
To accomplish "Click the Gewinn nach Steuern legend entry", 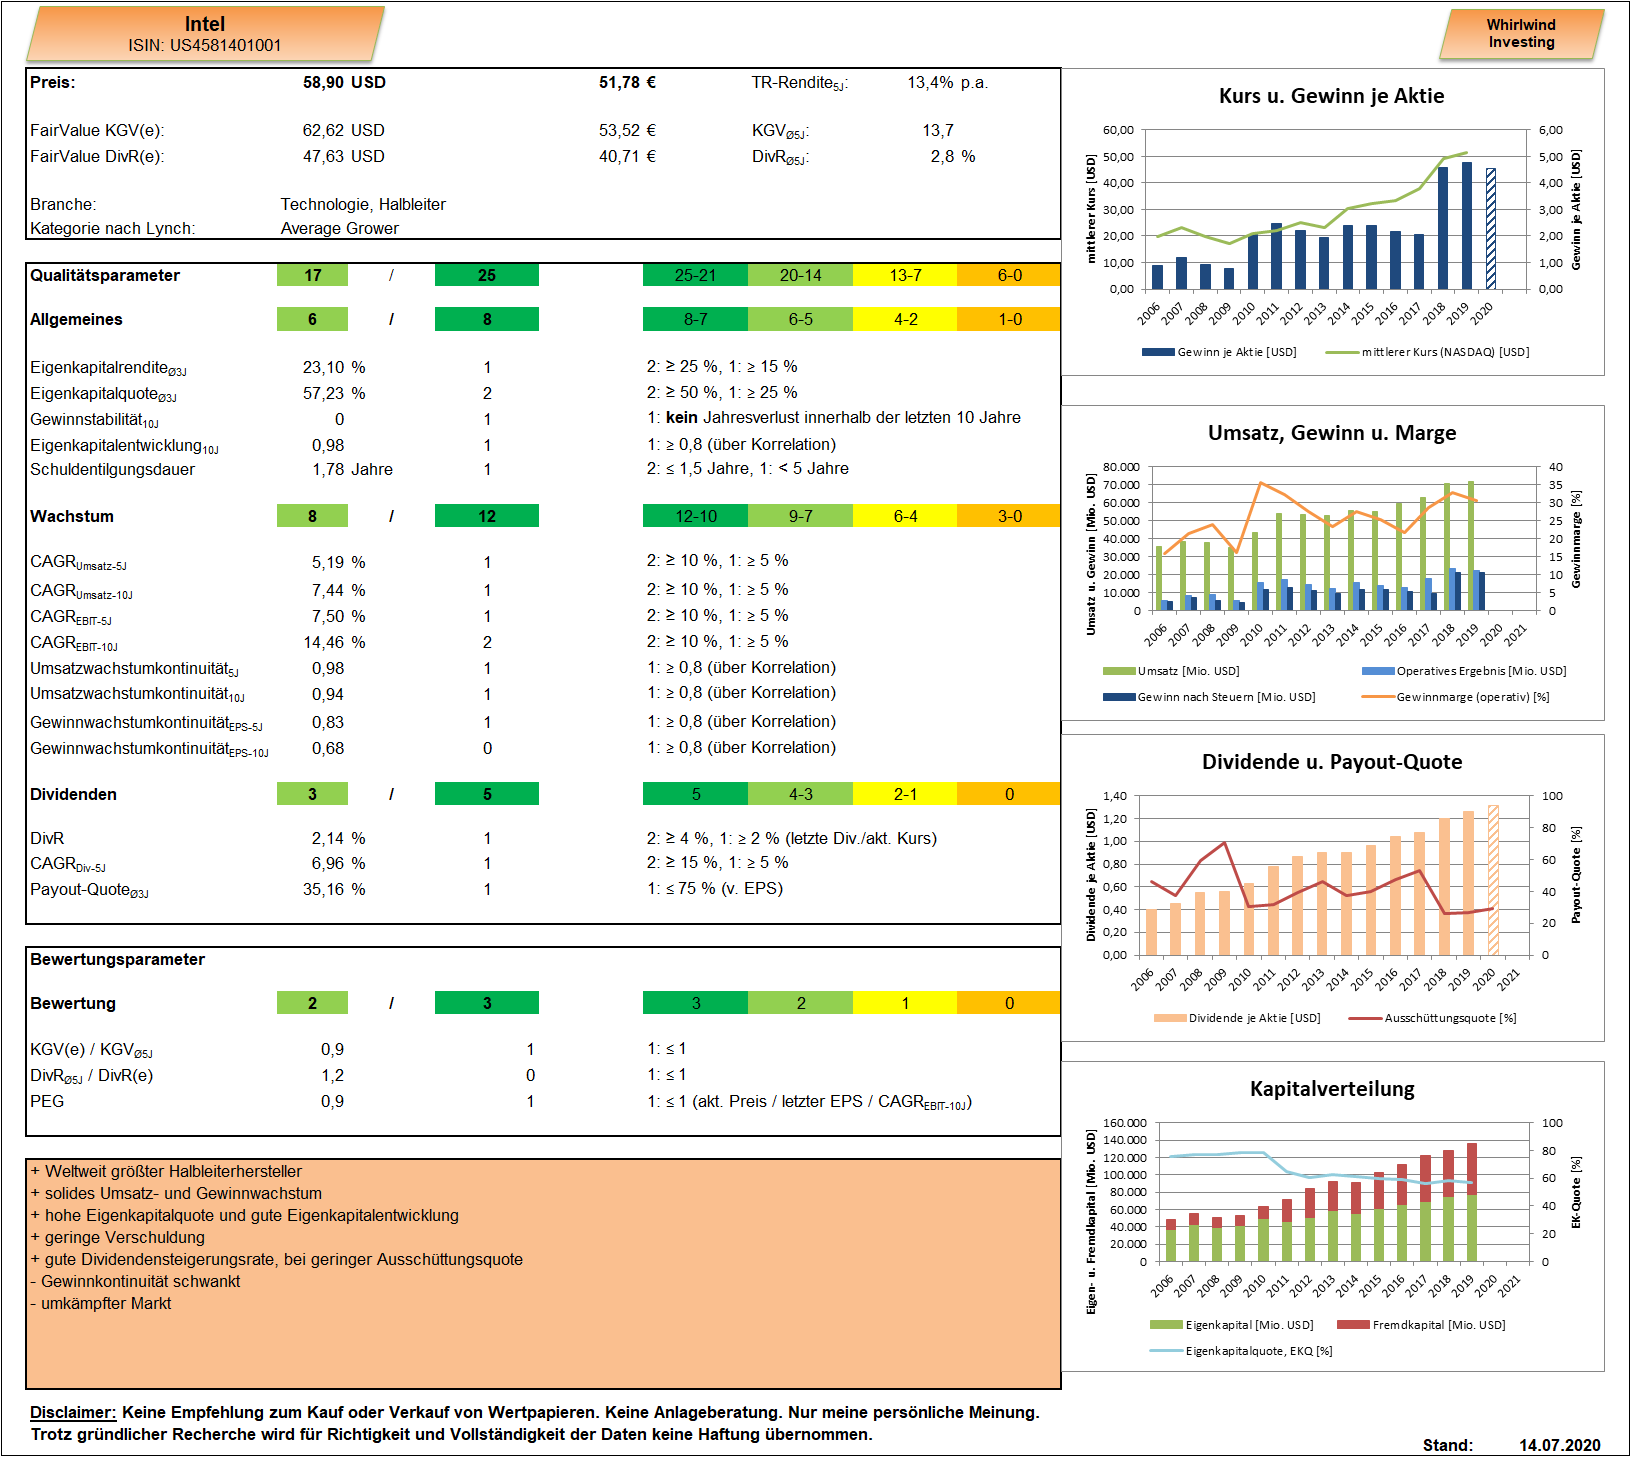I will (1209, 697).
